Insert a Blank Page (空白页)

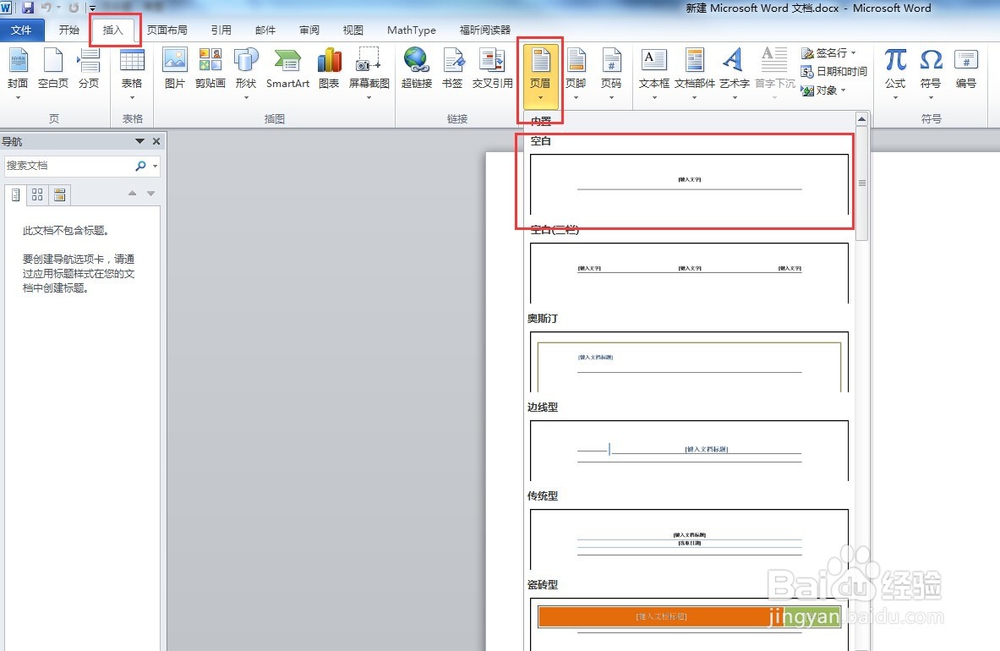pos(53,61)
